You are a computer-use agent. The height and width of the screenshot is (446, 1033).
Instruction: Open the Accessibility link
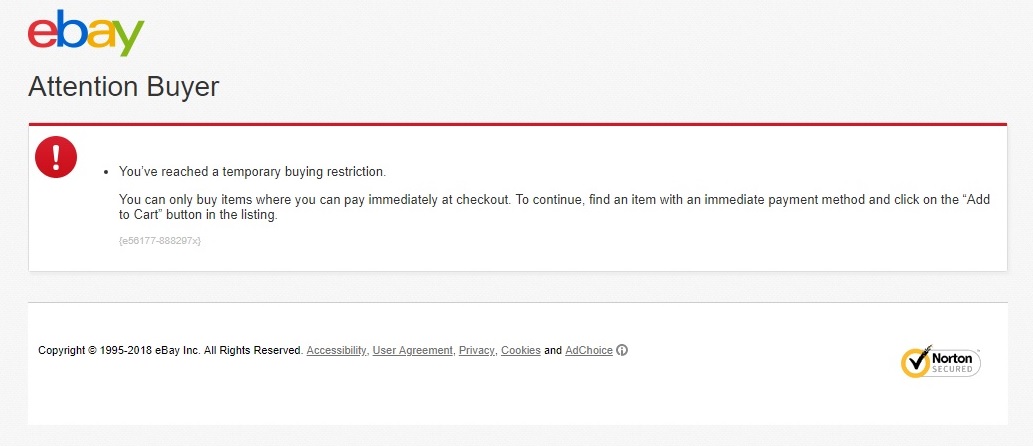[336, 351]
